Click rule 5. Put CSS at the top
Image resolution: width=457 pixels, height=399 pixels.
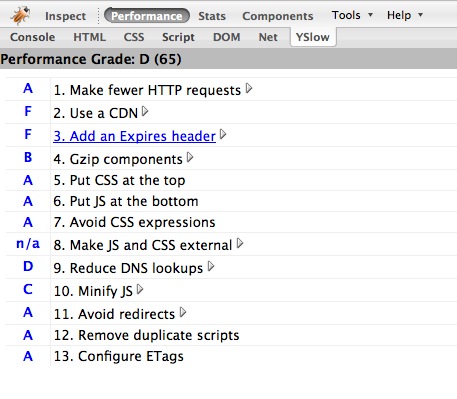pos(119,180)
